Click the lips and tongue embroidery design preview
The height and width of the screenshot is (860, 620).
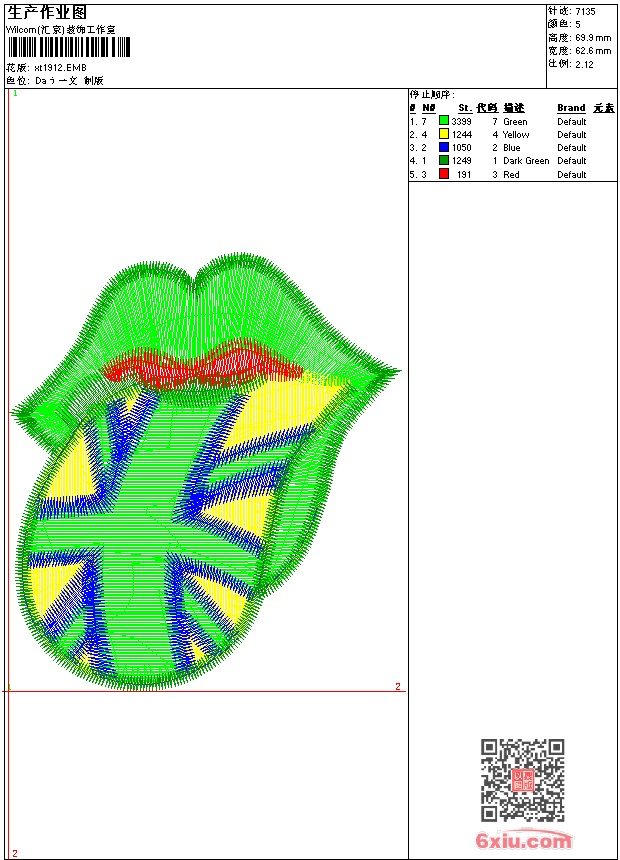[206, 472]
